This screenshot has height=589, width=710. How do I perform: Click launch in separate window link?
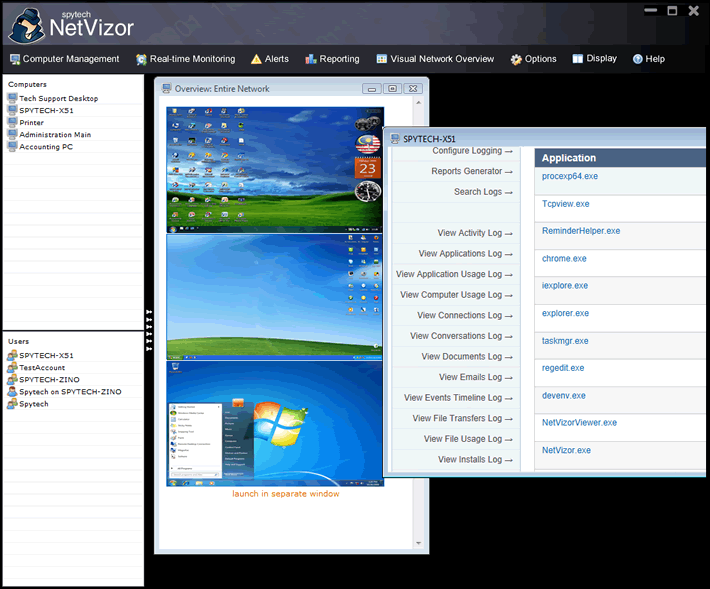286,494
